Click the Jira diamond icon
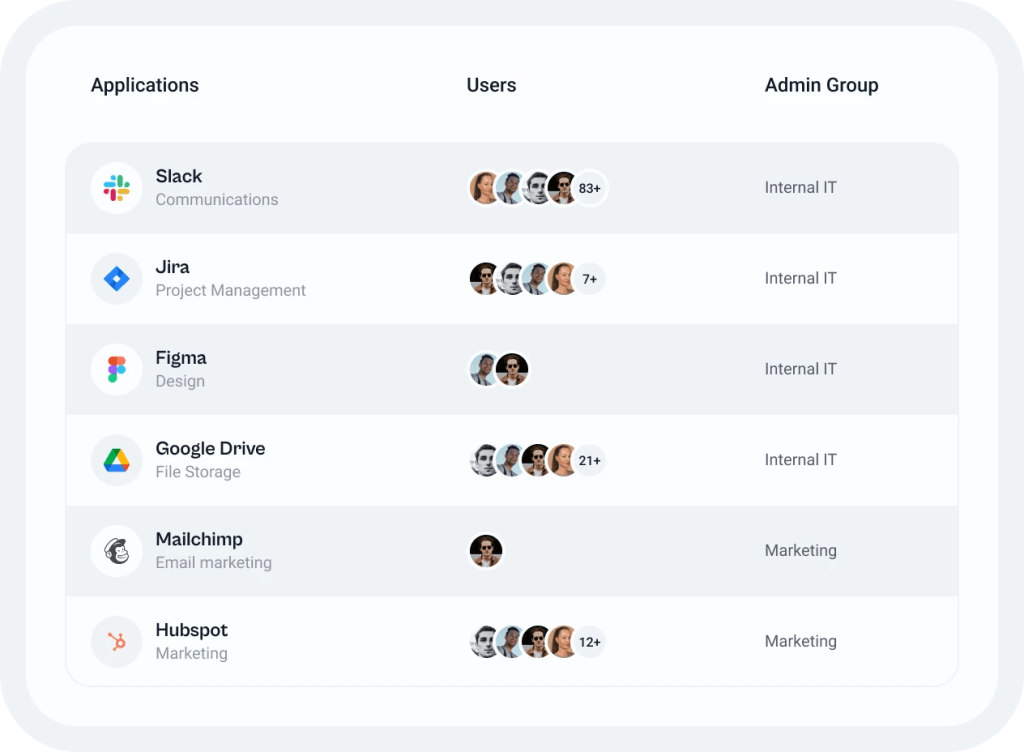This screenshot has height=752, width=1024. 117,279
